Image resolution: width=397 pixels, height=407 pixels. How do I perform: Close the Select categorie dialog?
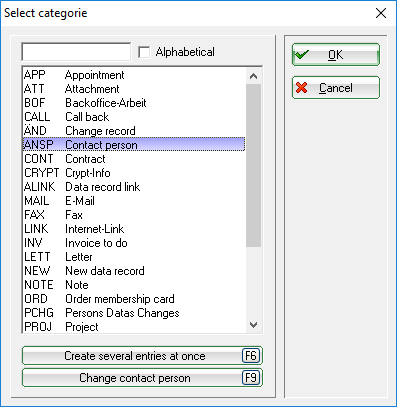click(x=381, y=13)
